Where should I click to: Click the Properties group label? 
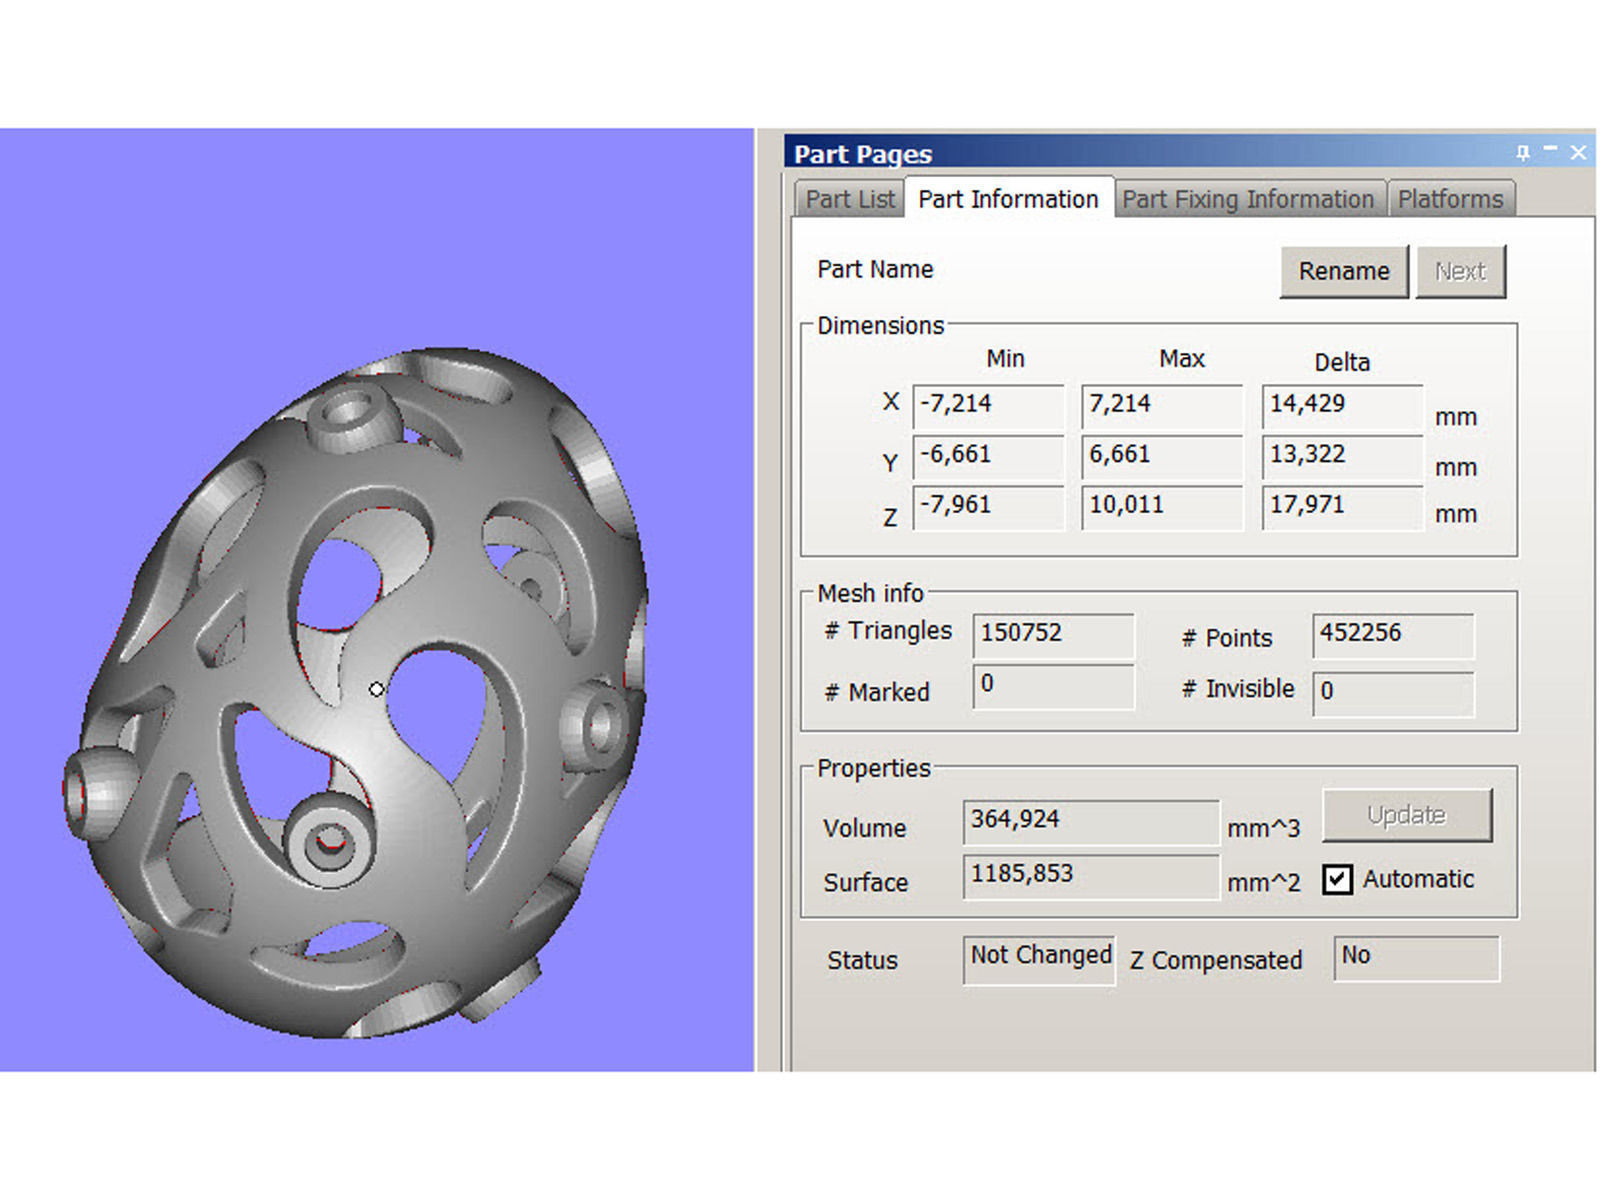point(874,768)
